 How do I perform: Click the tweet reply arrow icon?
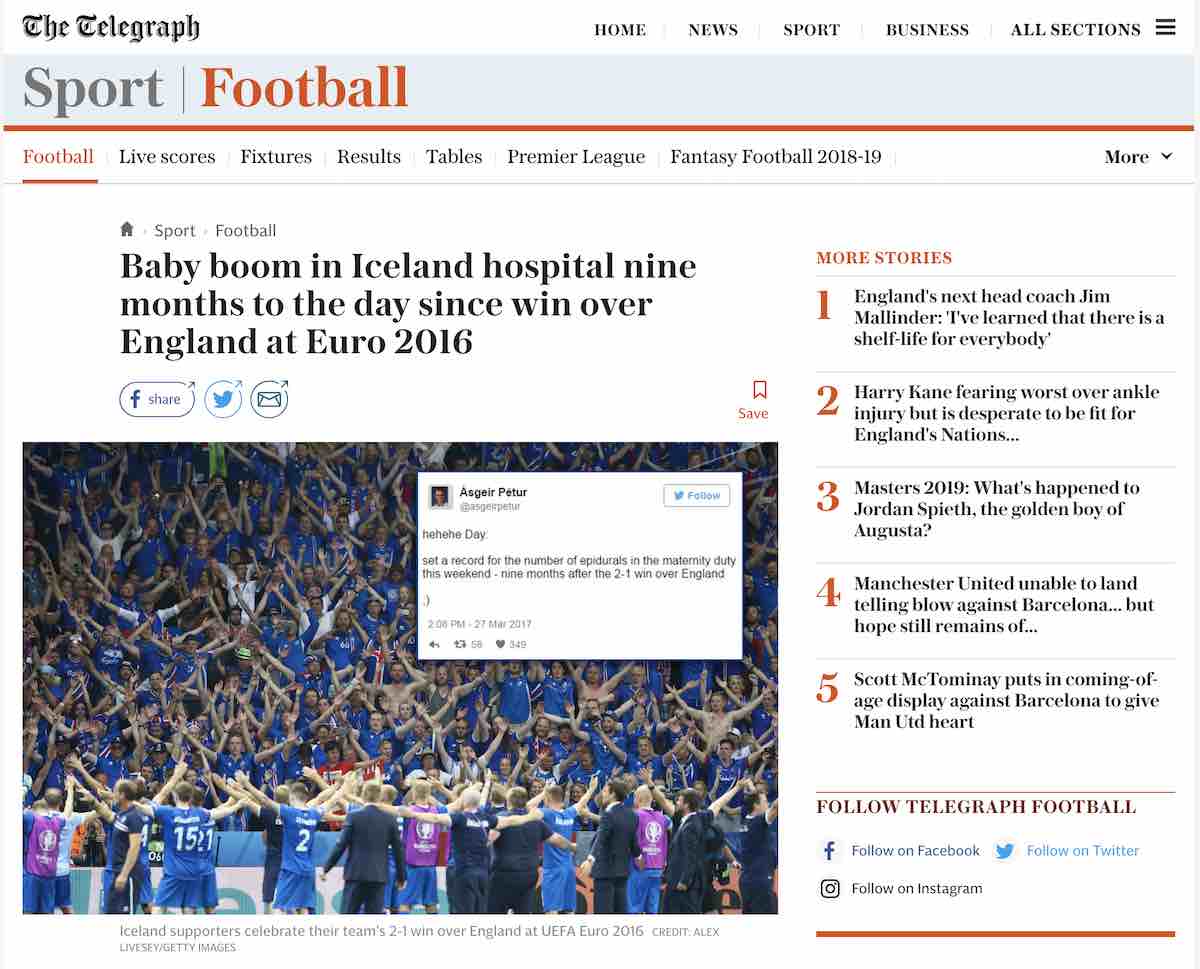click(x=434, y=645)
